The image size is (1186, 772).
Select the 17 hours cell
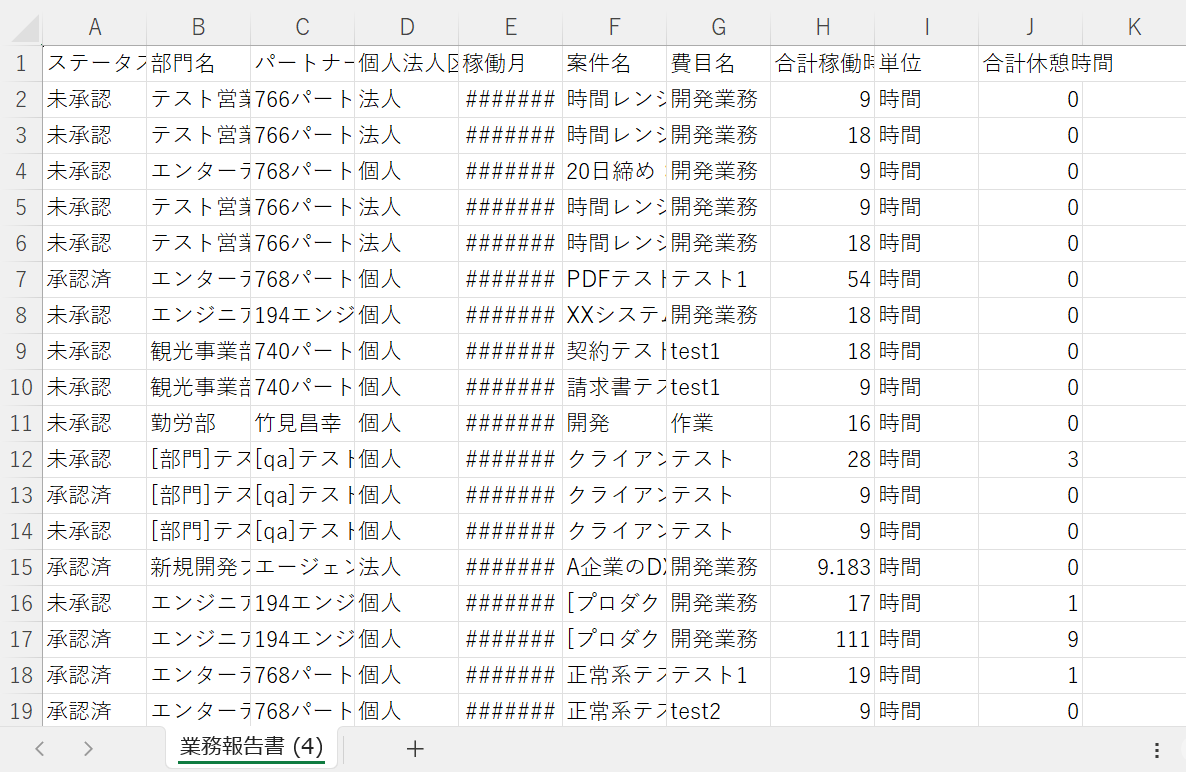822,603
